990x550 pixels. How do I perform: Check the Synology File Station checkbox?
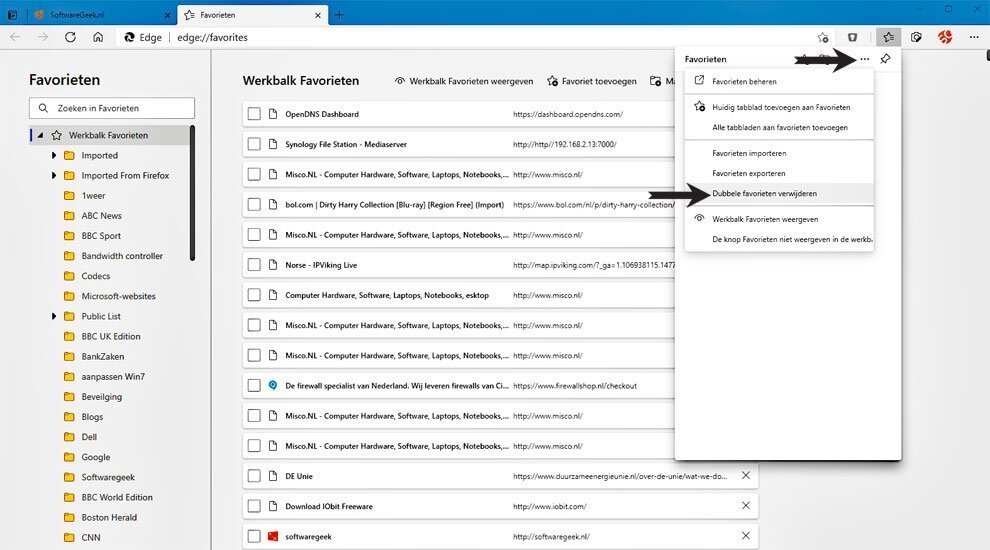pyautogui.click(x=254, y=144)
